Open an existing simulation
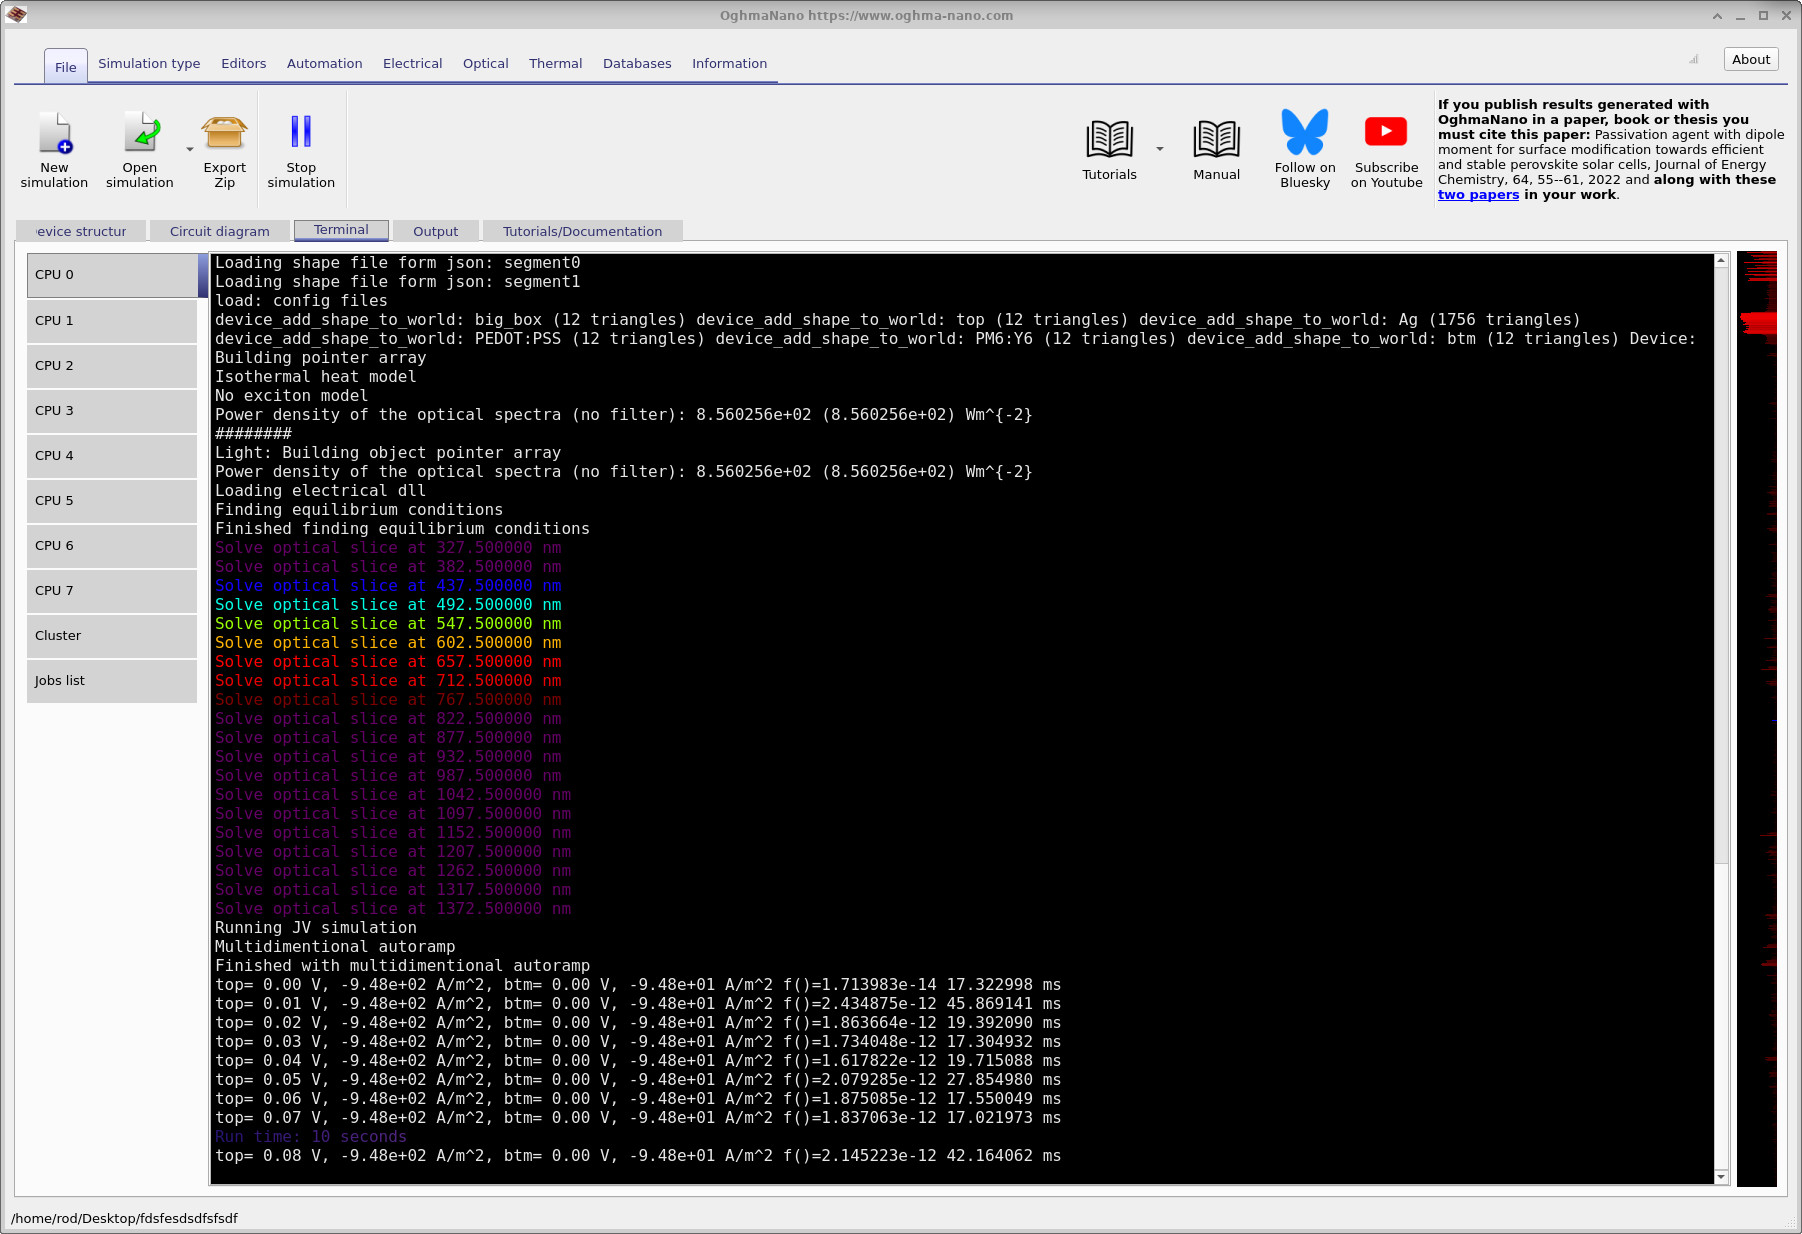This screenshot has height=1234, width=1802. 139,150
